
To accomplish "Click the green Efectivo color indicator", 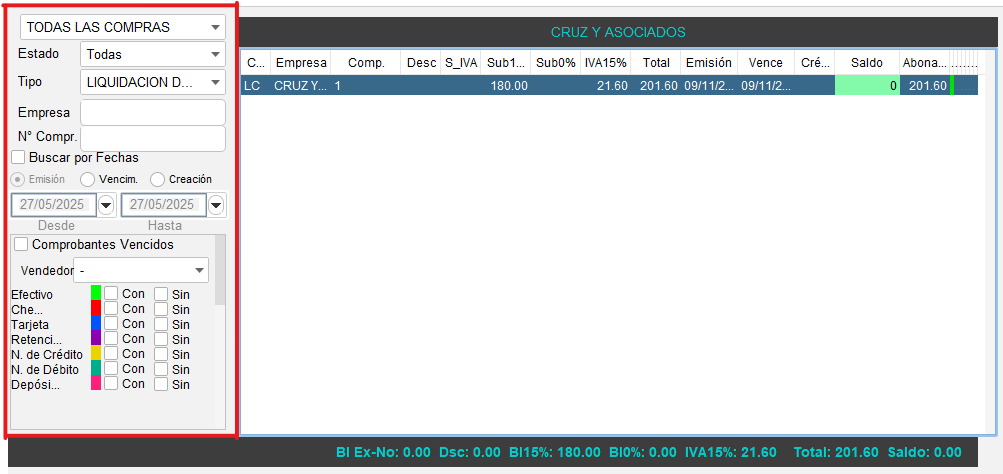I will (96, 294).
